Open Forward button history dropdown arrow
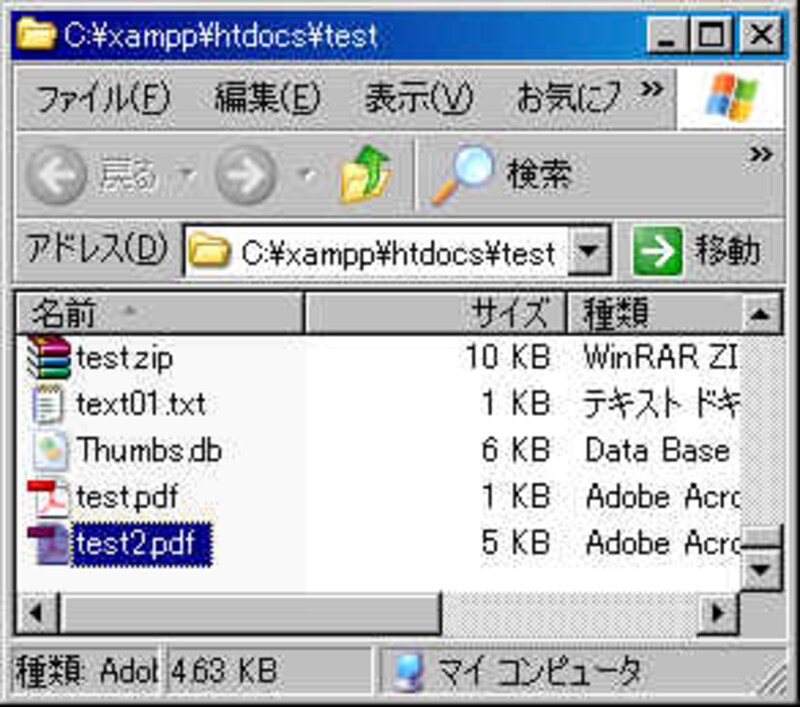 click(x=307, y=175)
